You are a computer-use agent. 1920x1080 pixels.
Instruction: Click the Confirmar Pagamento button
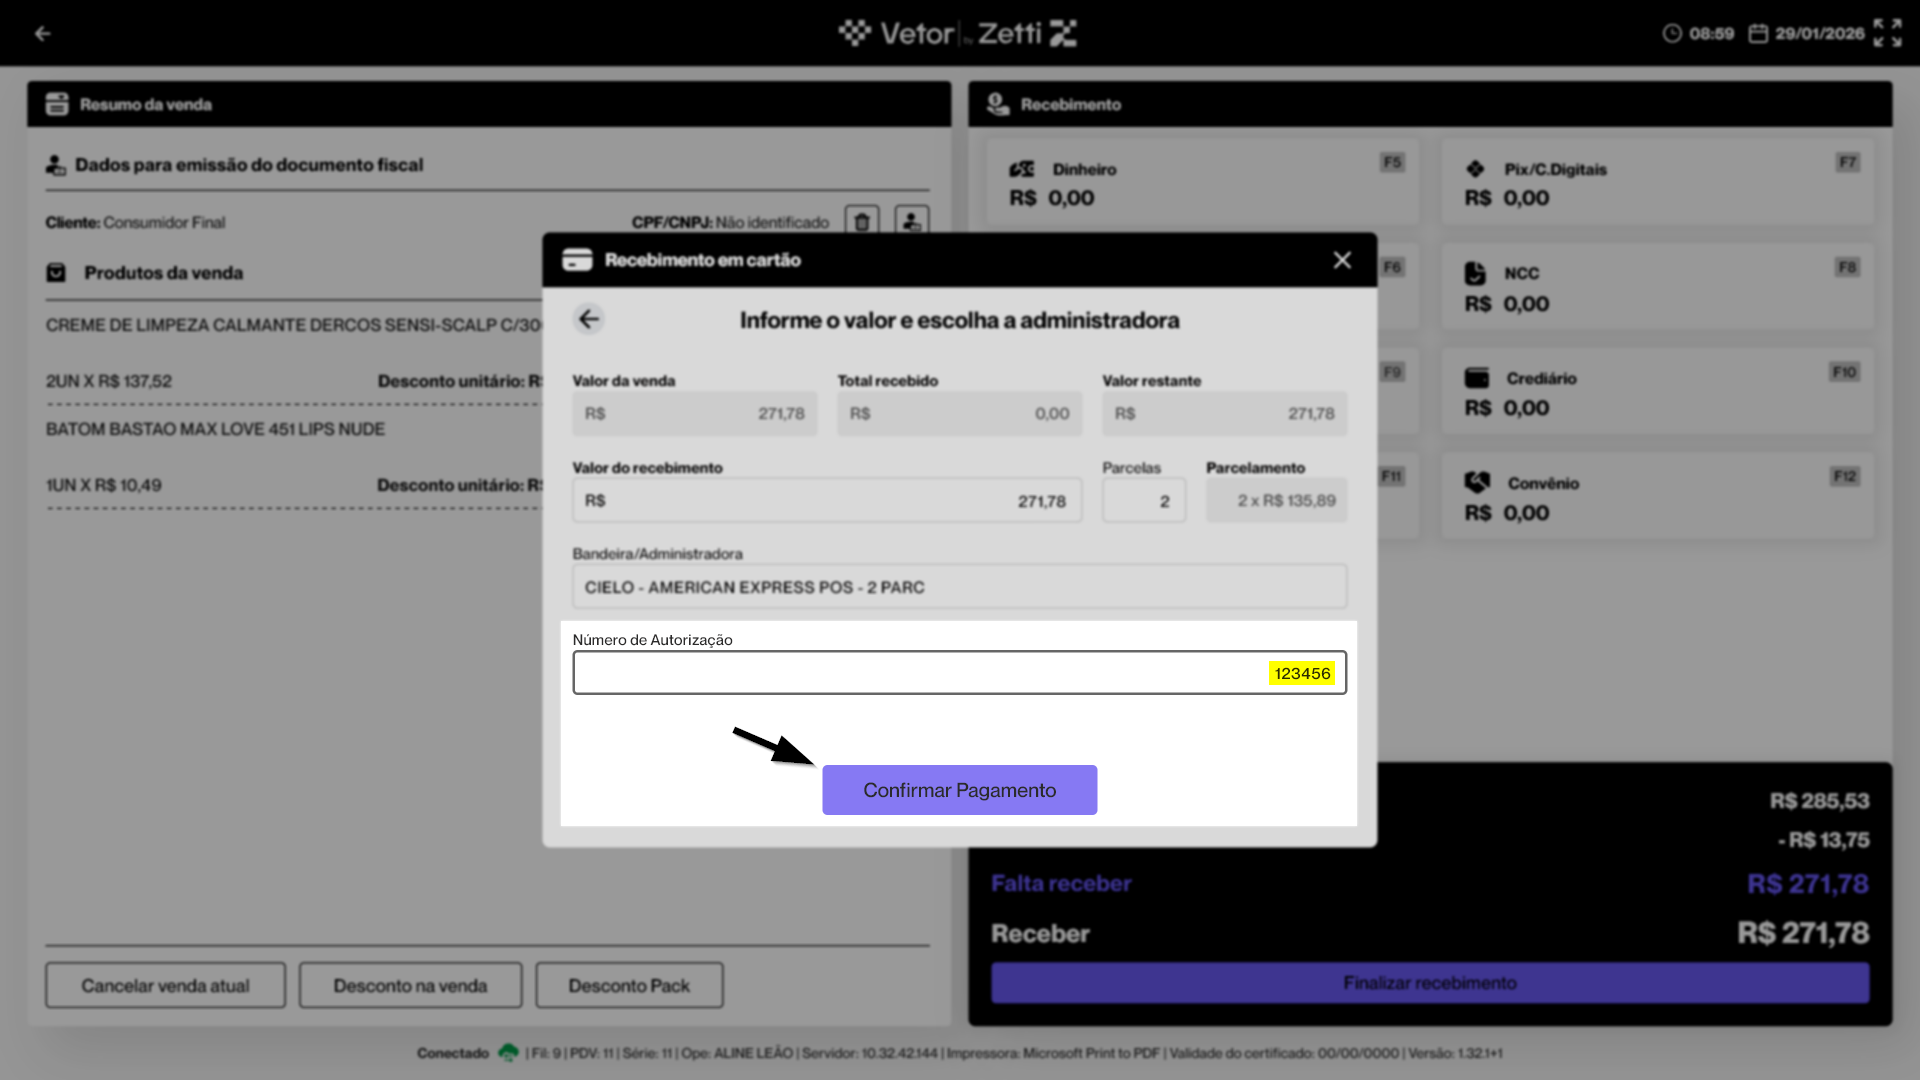(959, 790)
